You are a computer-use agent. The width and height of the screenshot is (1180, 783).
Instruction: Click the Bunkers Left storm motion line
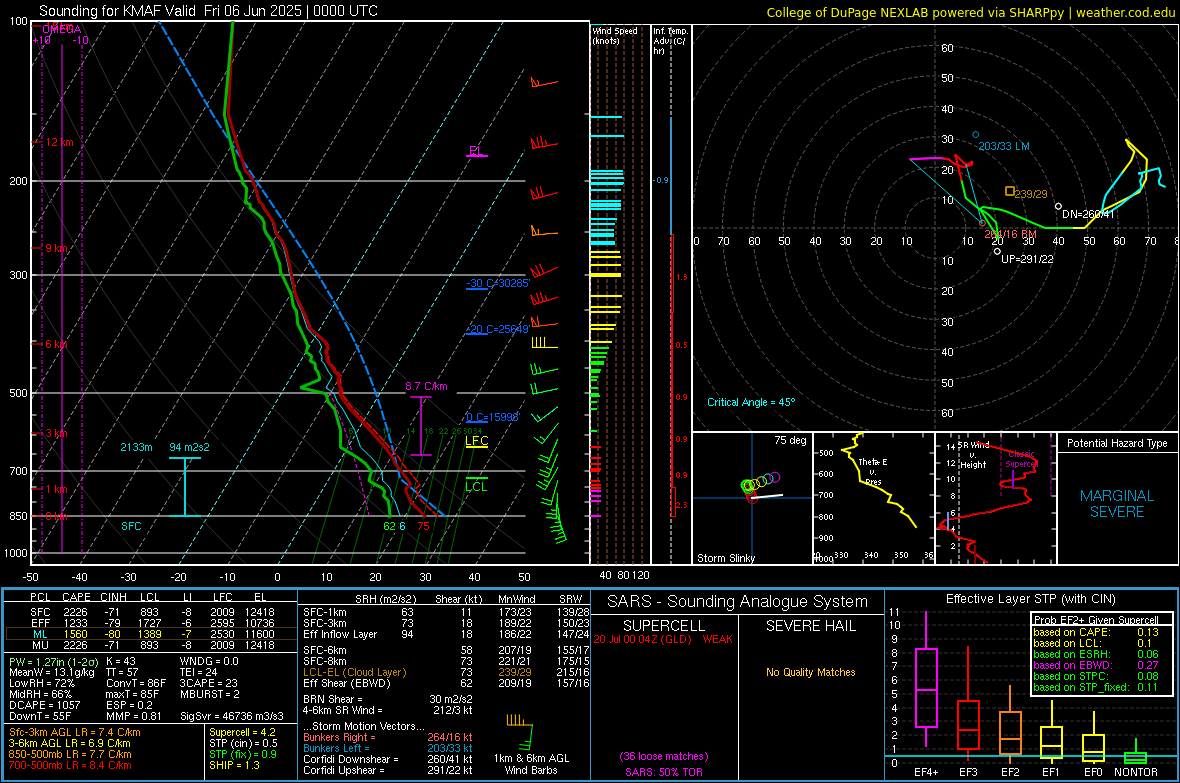coord(388,748)
